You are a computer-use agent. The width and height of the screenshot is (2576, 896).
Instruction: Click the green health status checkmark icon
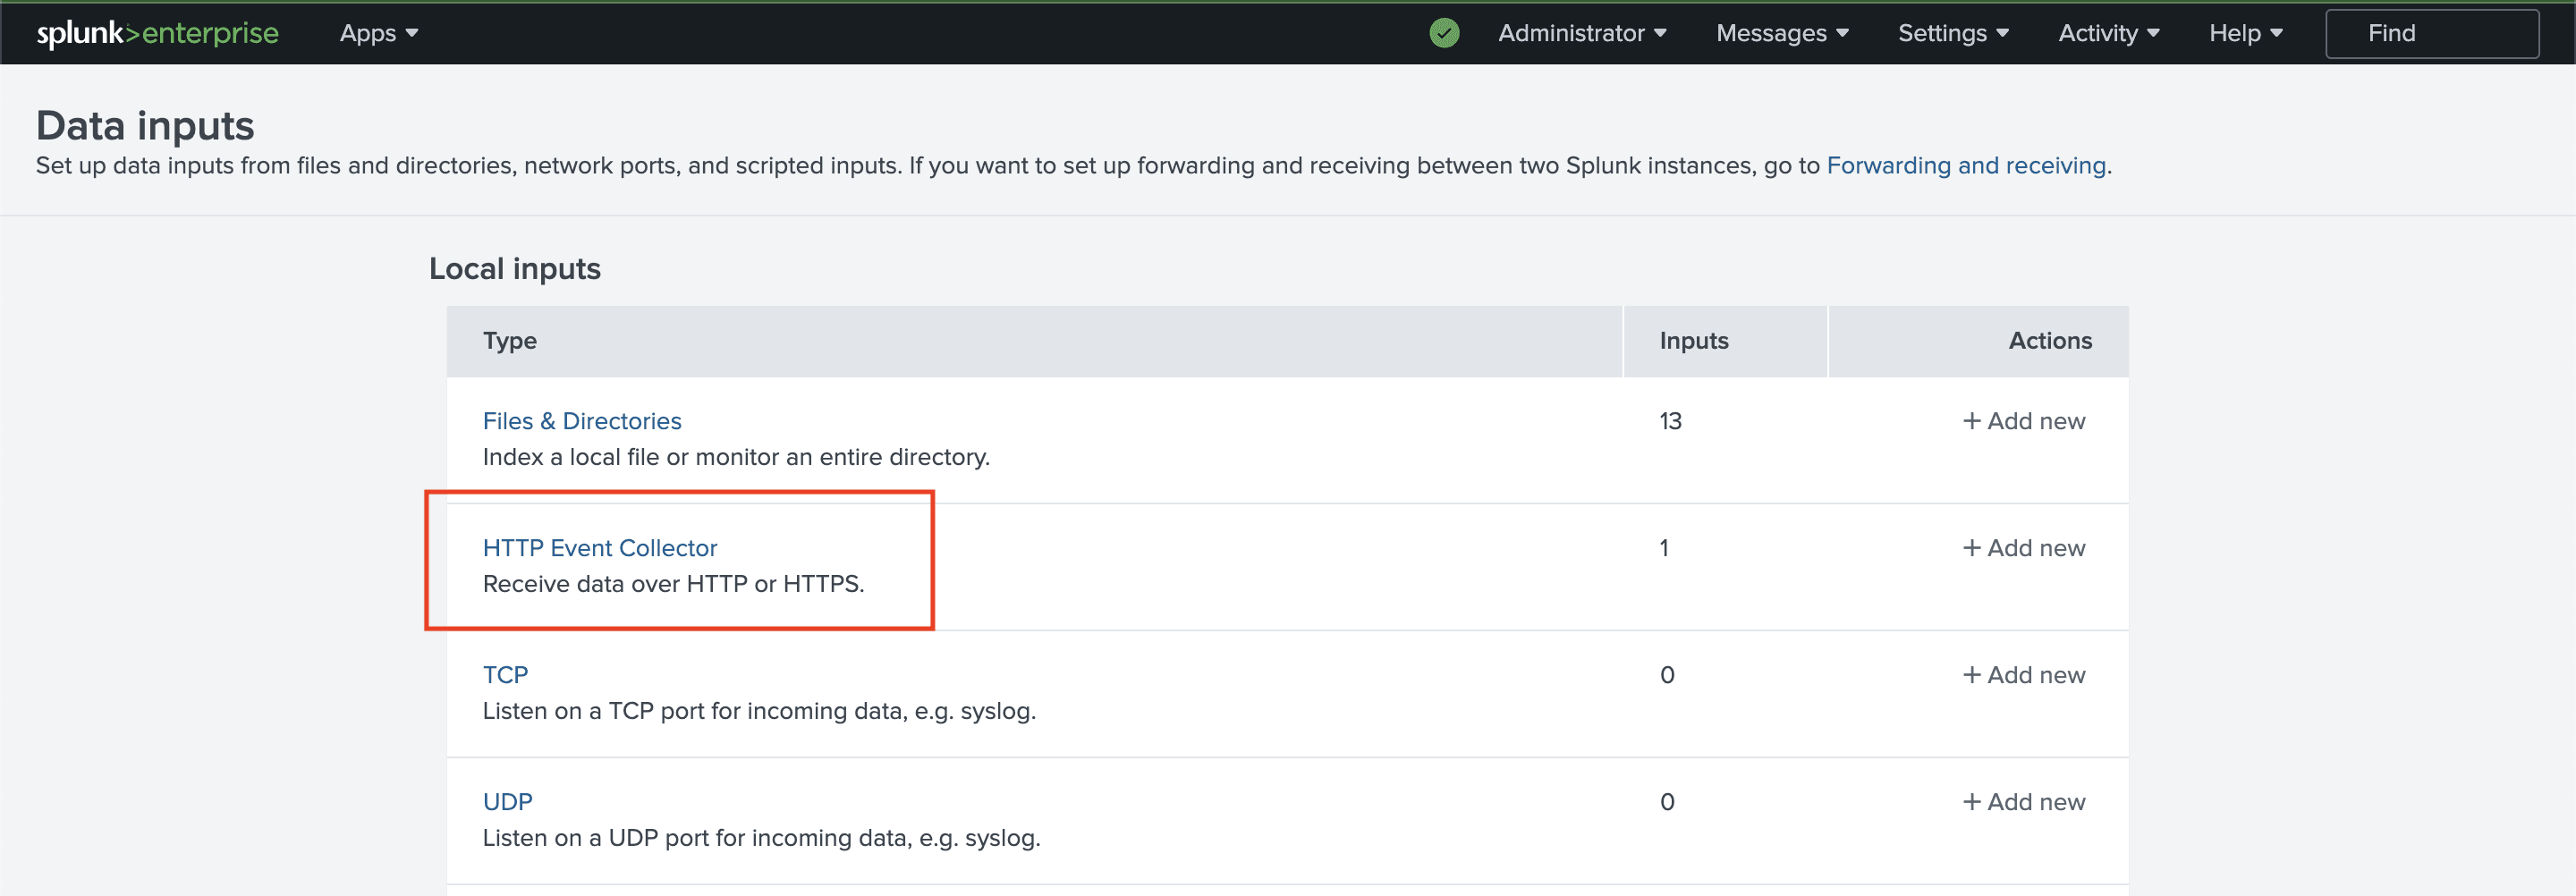coord(1444,33)
